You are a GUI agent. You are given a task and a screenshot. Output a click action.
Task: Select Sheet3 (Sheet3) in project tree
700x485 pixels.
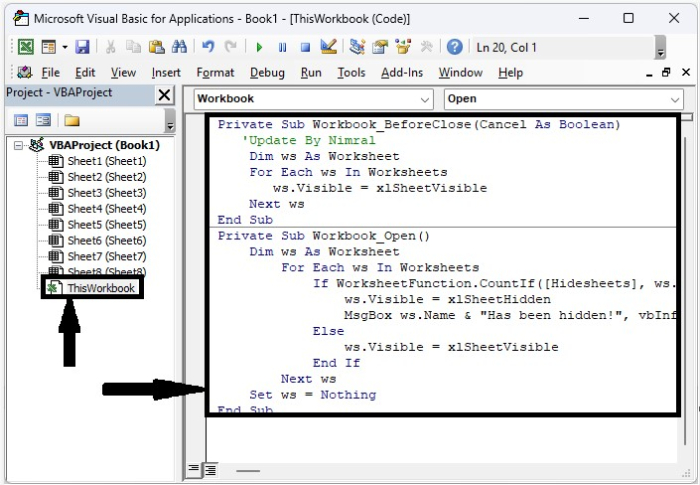pyautogui.click(x=107, y=193)
